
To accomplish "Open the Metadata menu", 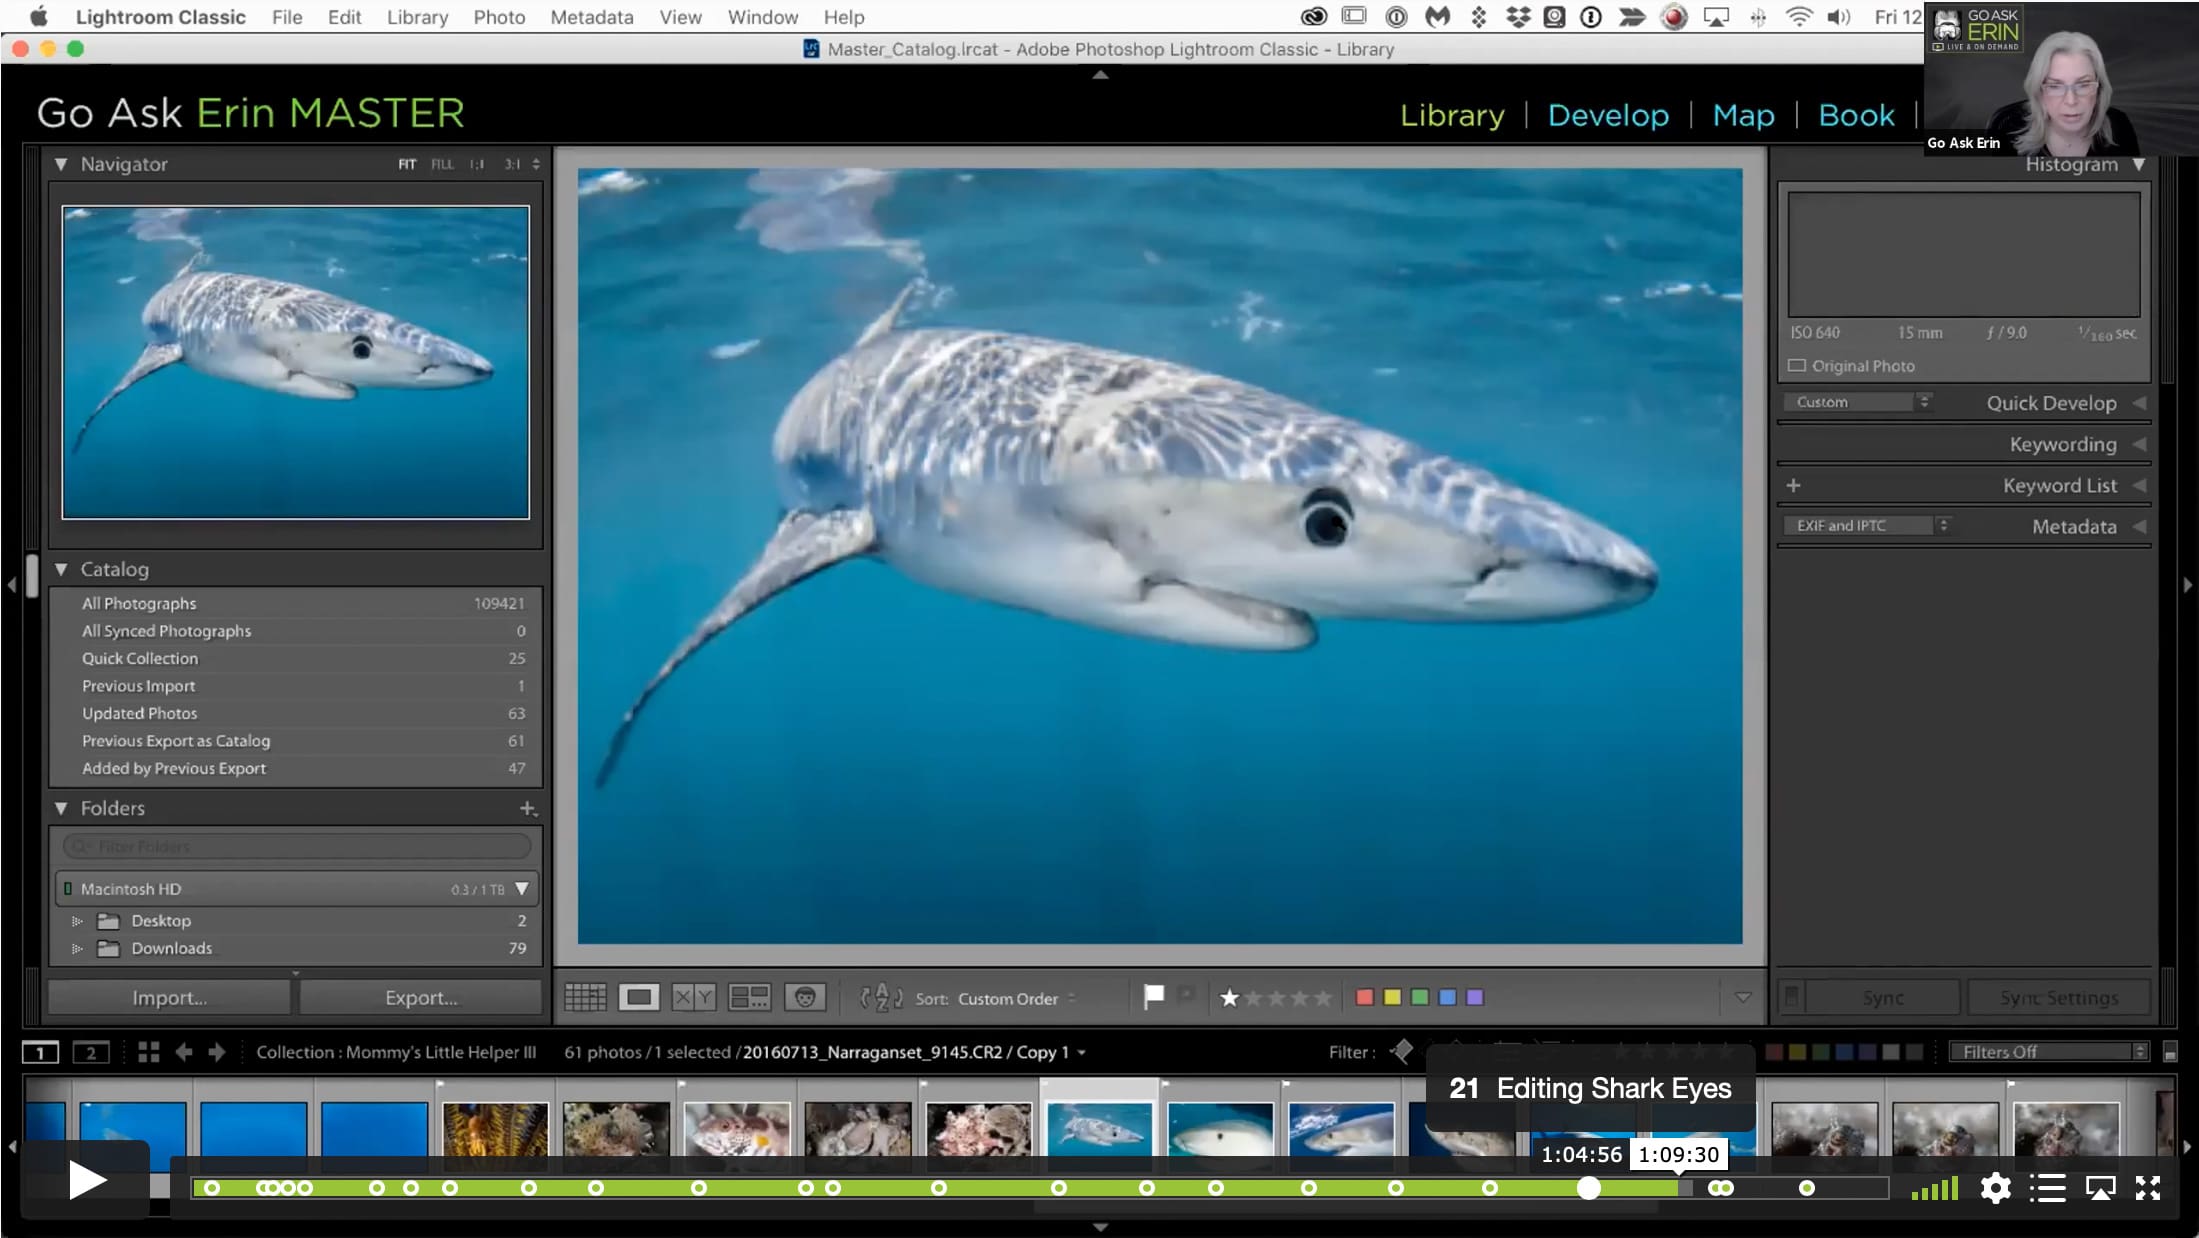I will pos(592,17).
